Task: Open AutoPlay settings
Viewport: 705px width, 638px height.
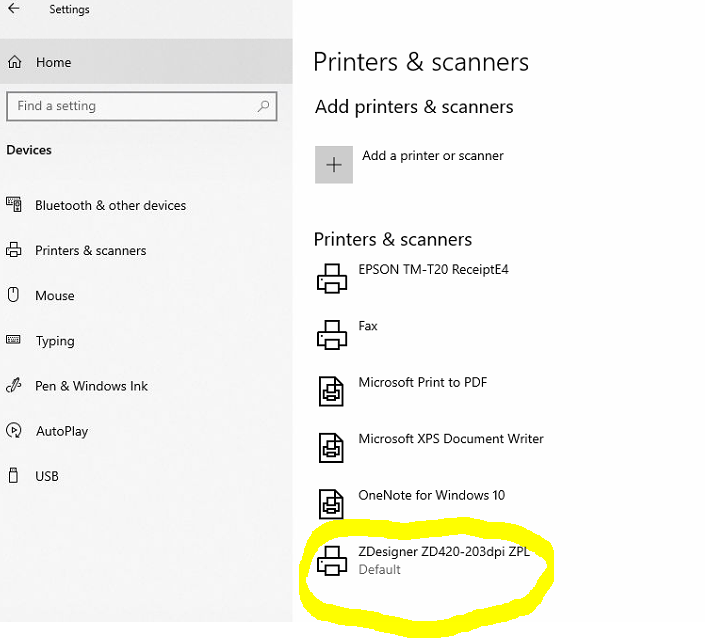Action: tap(62, 431)
